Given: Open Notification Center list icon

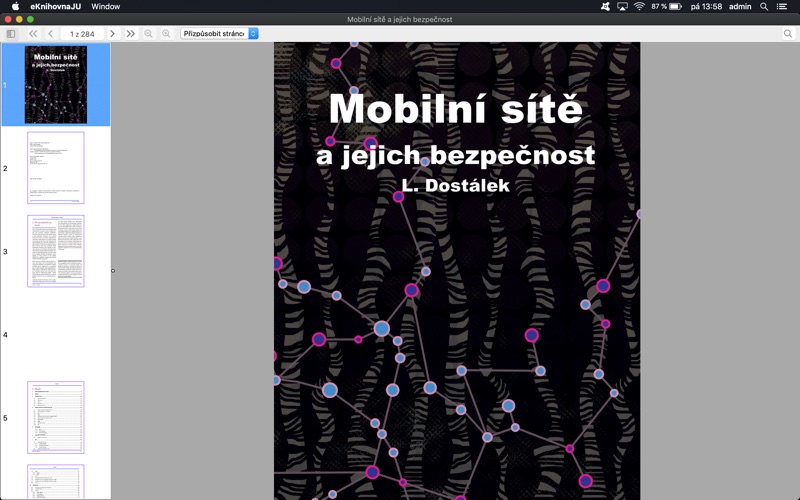Looking at the screenshot, I should (x=782, y=7).
